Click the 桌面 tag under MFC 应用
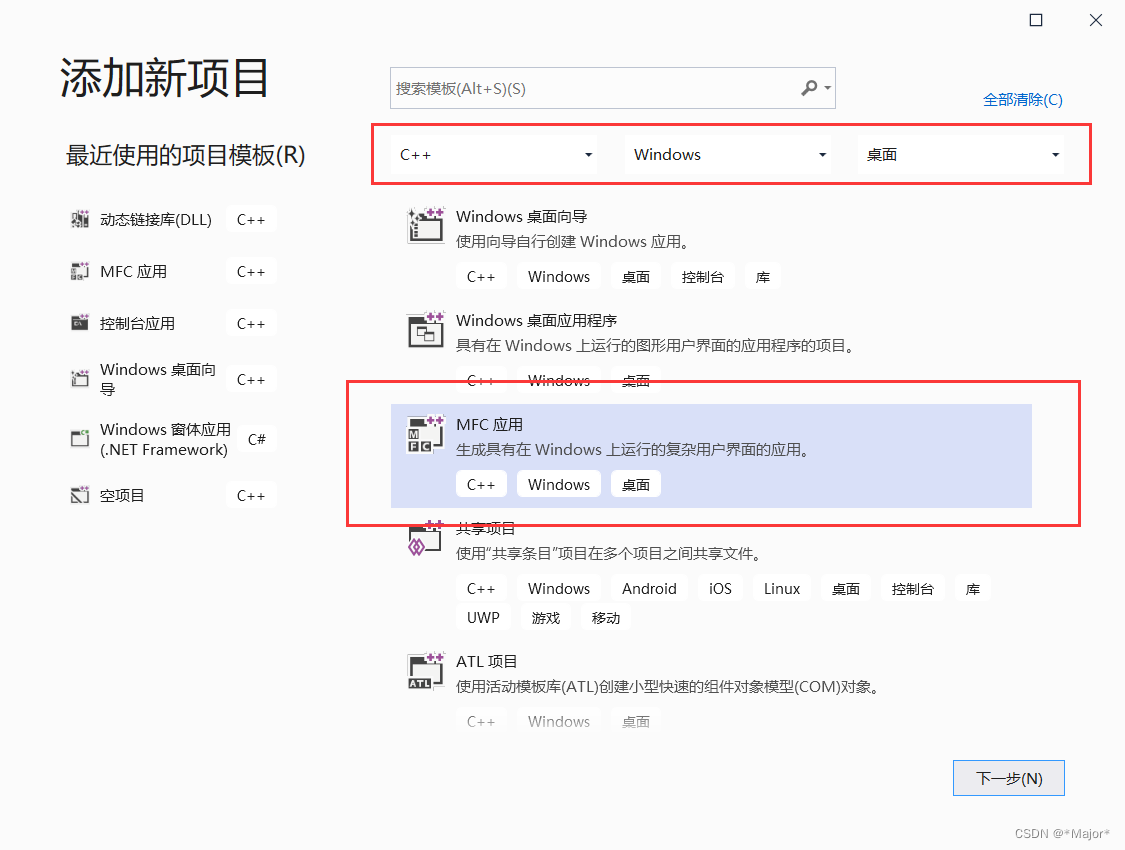This screenshot has width=1125, height=850. point(636,485)
